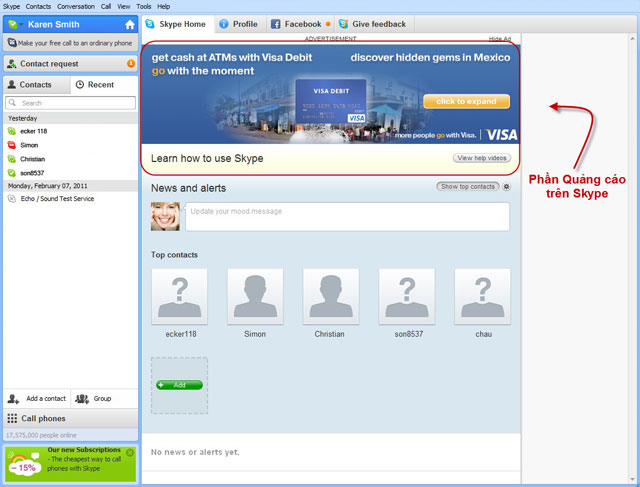
Task: Open Echo / Sound Test Service conversation
Action: [x=70, y=198]
